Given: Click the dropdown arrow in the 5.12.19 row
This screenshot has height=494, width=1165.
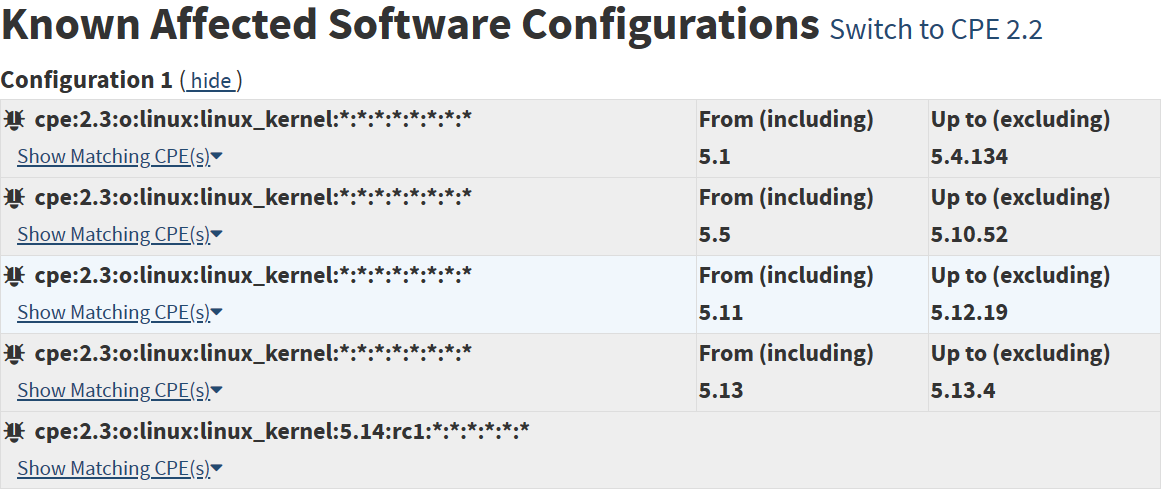Looking at the screenshot, I should (x=217, y=313).
